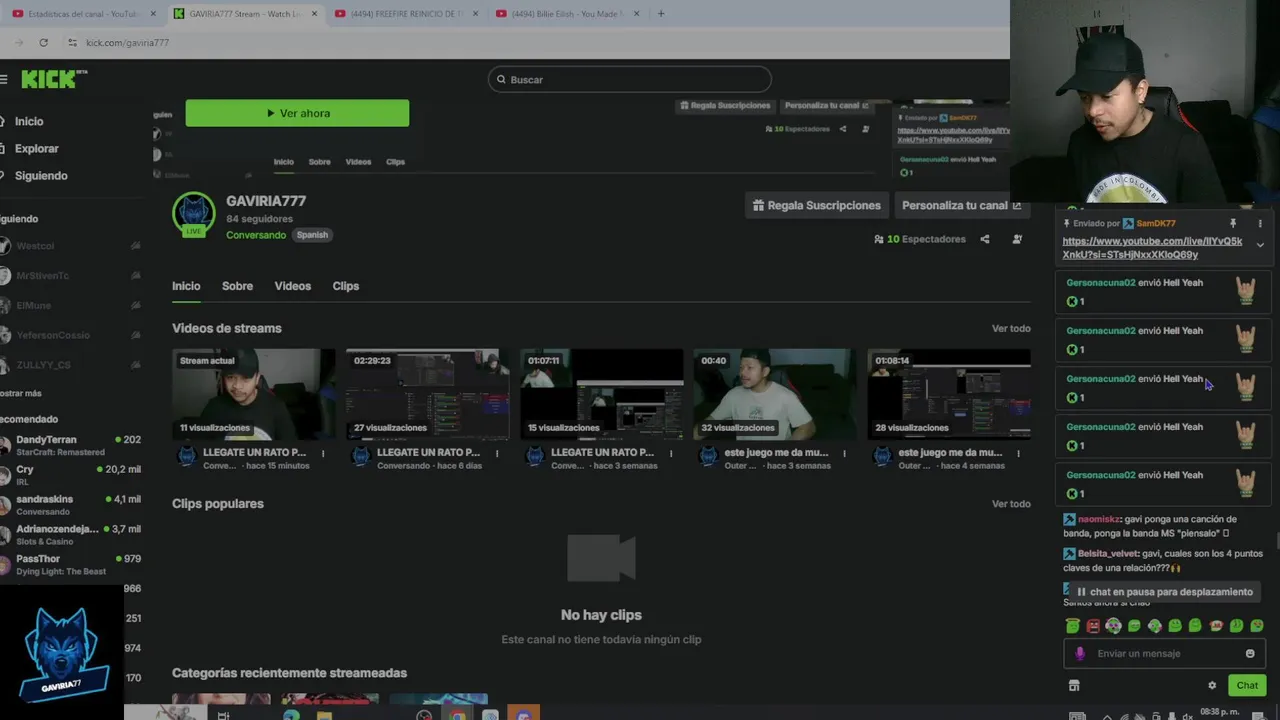The image size is (1280, 720).
Task: Close the FREEFIRE REINICIO tab
Action: [475, 14]
